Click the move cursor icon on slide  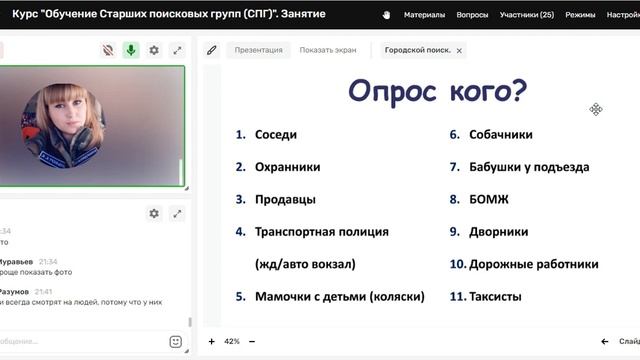click(596, 109)
